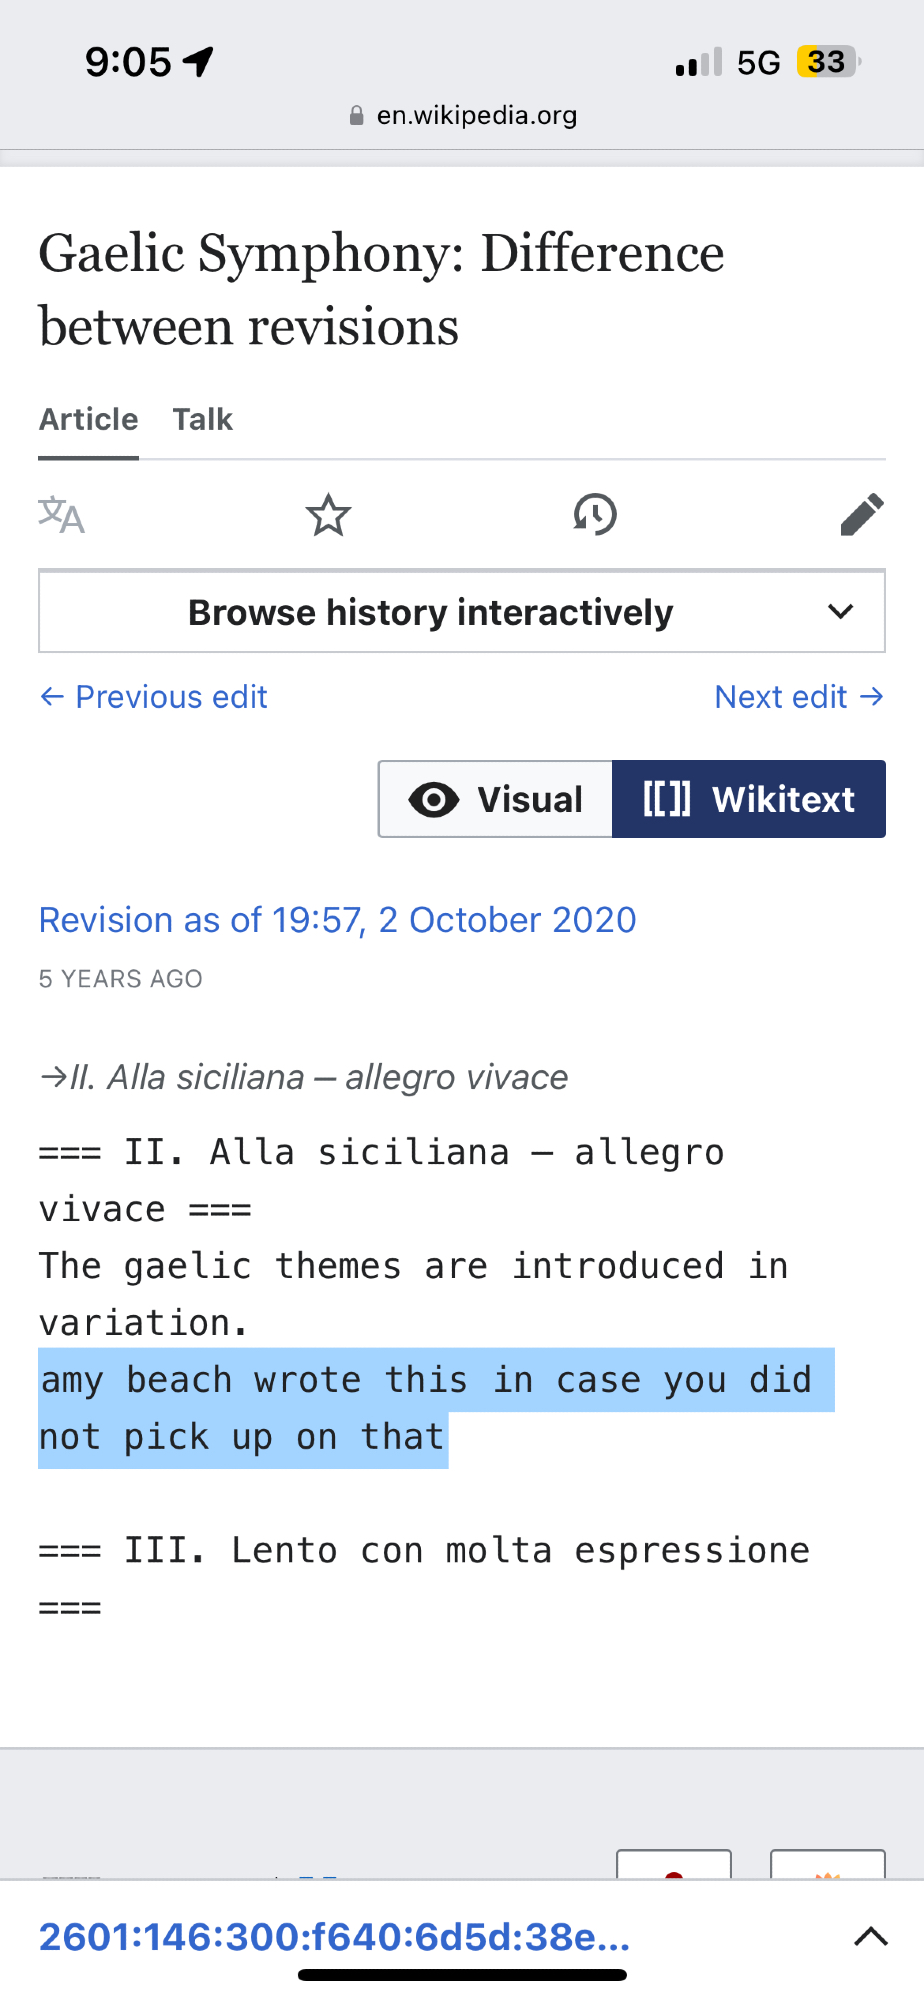
Task: Select the Article tab
Action: pos(89,419)
